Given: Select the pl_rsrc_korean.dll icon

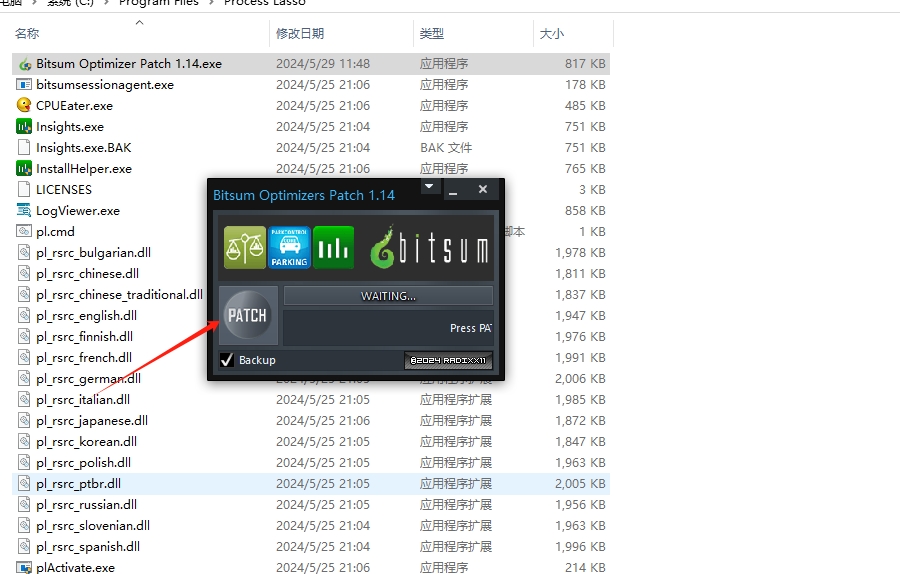Looking at the screenshot, I should pos(24,441).
